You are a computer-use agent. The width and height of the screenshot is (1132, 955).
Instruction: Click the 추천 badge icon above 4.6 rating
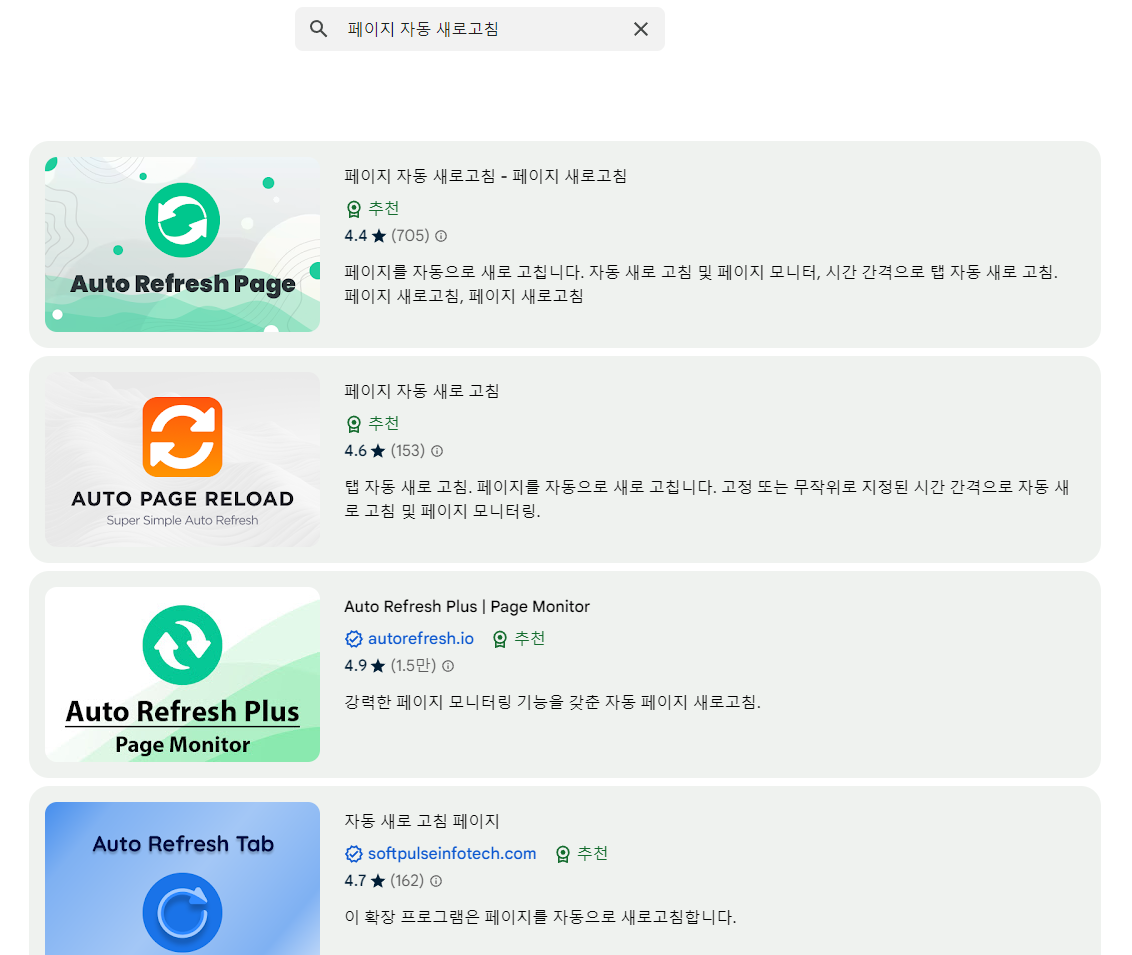pos(354,424)
